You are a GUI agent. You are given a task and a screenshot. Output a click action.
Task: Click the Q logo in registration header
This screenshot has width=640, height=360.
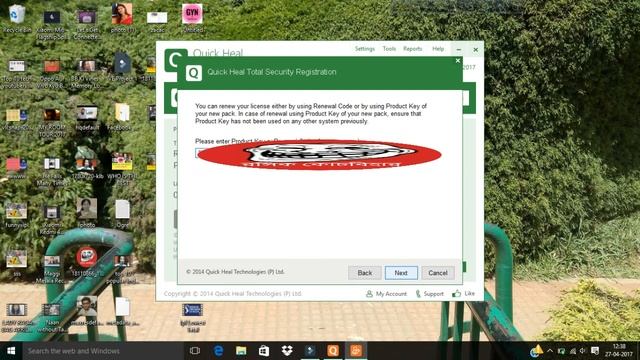coord(193,73)
